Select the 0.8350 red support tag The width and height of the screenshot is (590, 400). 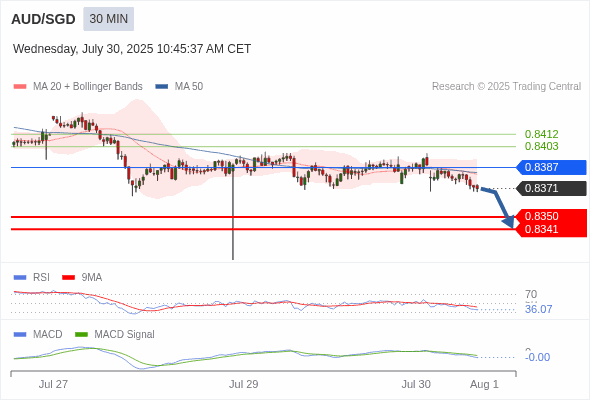551,216
